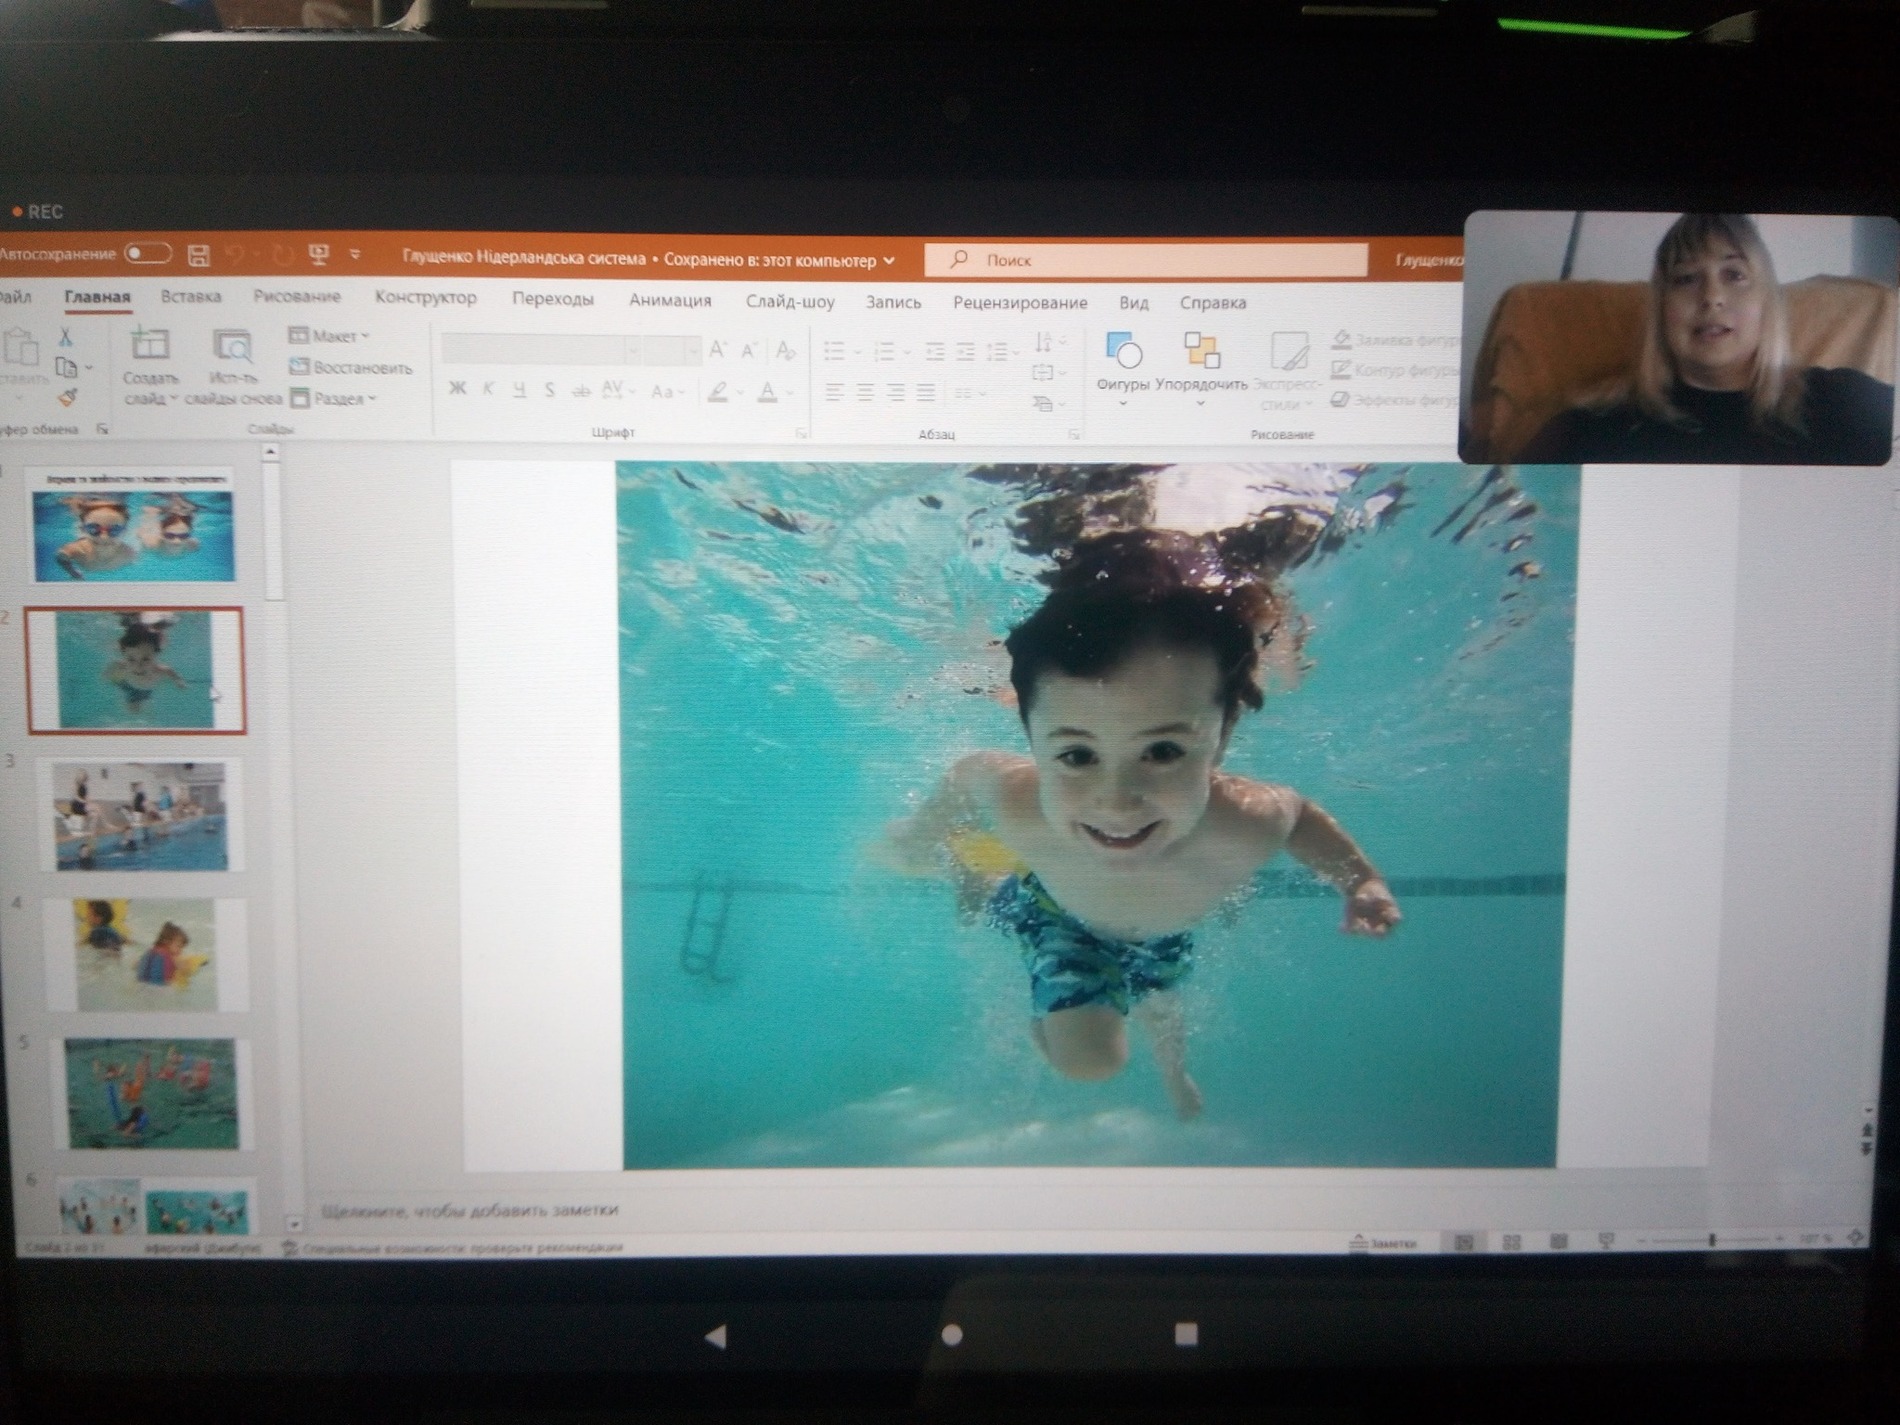Click the Save icon in title bar
Viewport: 1900px width, 1425px height.
(199, 256)
